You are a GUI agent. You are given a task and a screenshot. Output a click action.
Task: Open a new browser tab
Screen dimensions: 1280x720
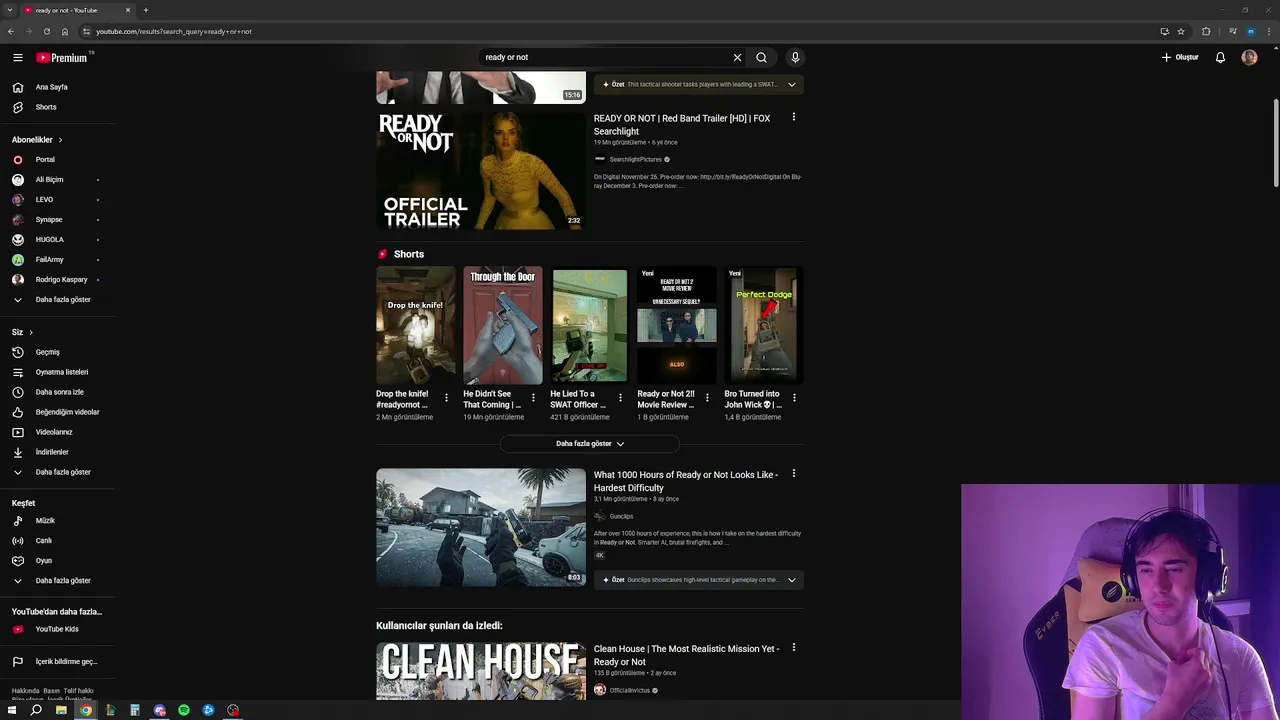[146, 10]
